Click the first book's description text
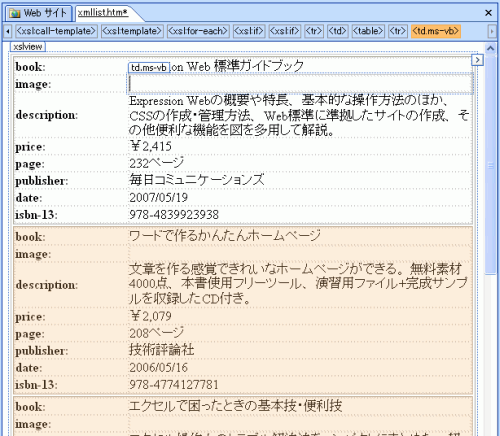 pyautogui.click(x=299, y=115)
